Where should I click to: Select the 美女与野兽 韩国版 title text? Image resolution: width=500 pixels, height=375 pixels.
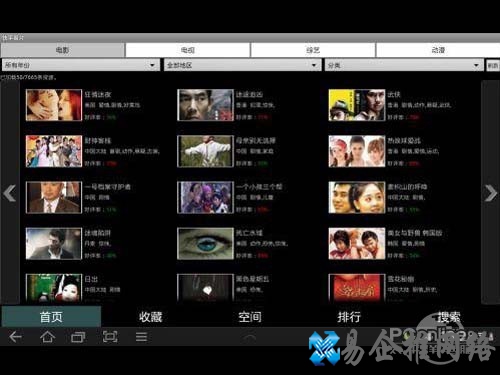(415, 233)
